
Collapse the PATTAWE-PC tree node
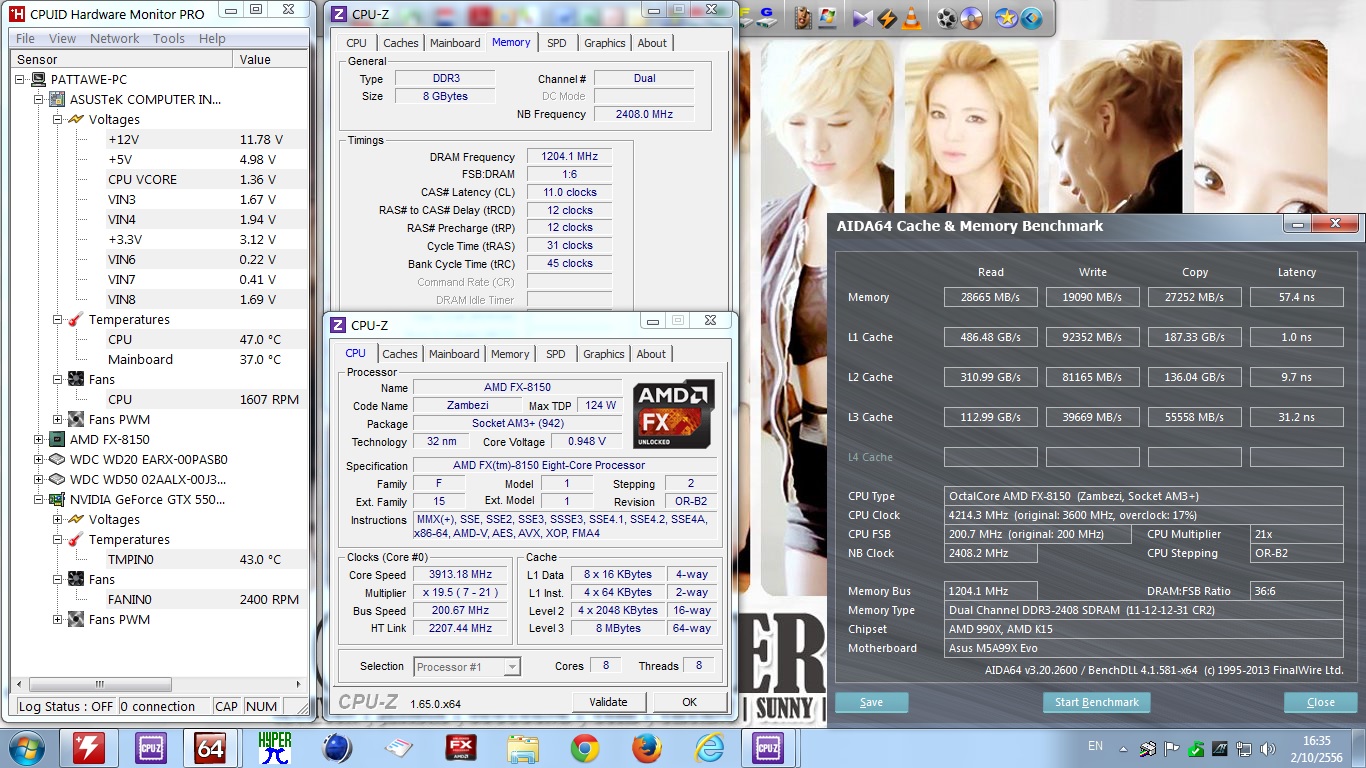(22, 79)
